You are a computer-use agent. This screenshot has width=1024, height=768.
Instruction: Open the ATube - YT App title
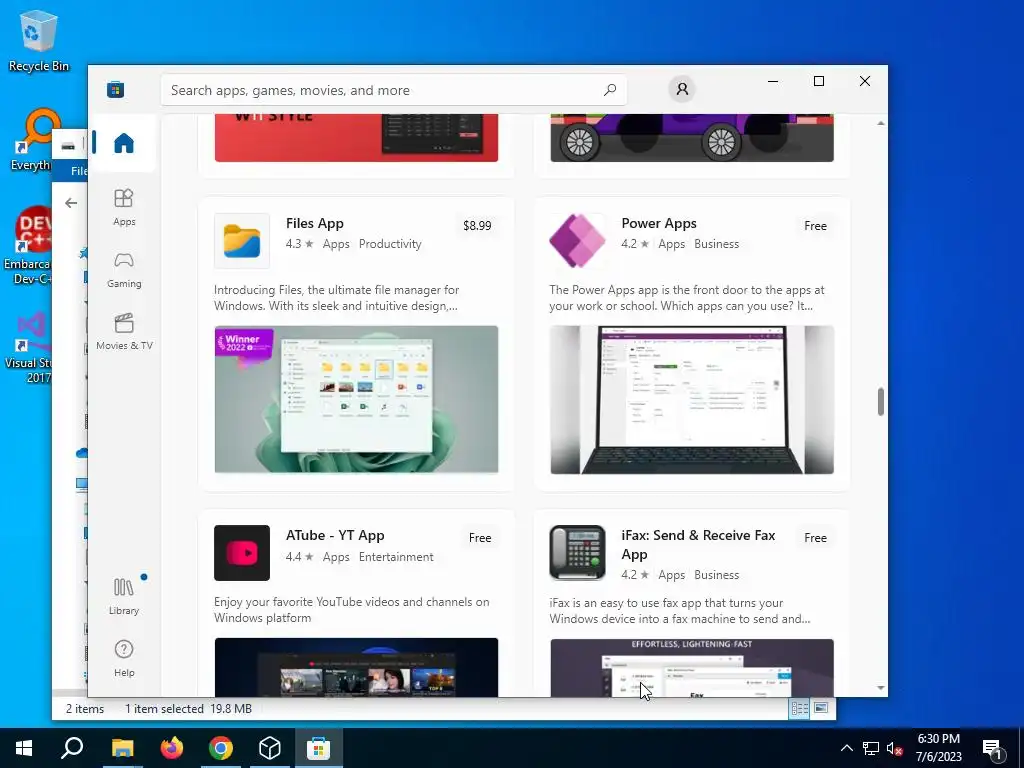[335, 536]
